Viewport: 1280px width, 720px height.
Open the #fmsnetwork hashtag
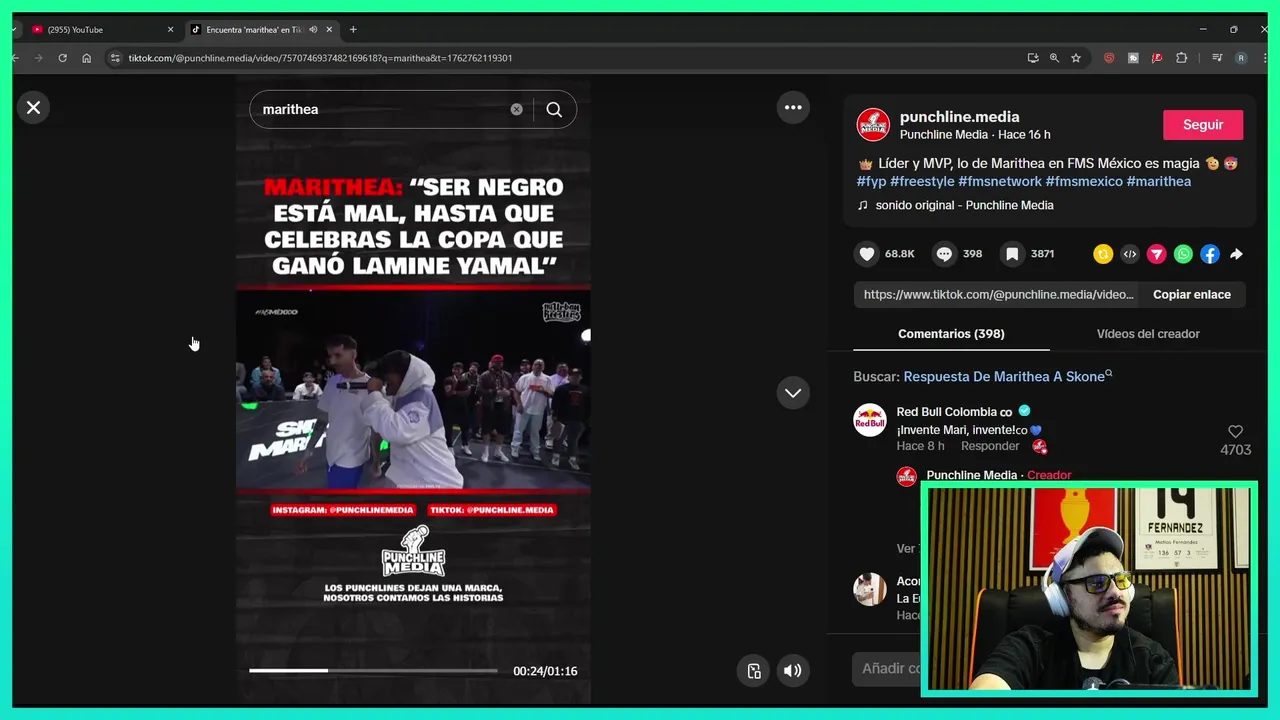[1000, 181]
